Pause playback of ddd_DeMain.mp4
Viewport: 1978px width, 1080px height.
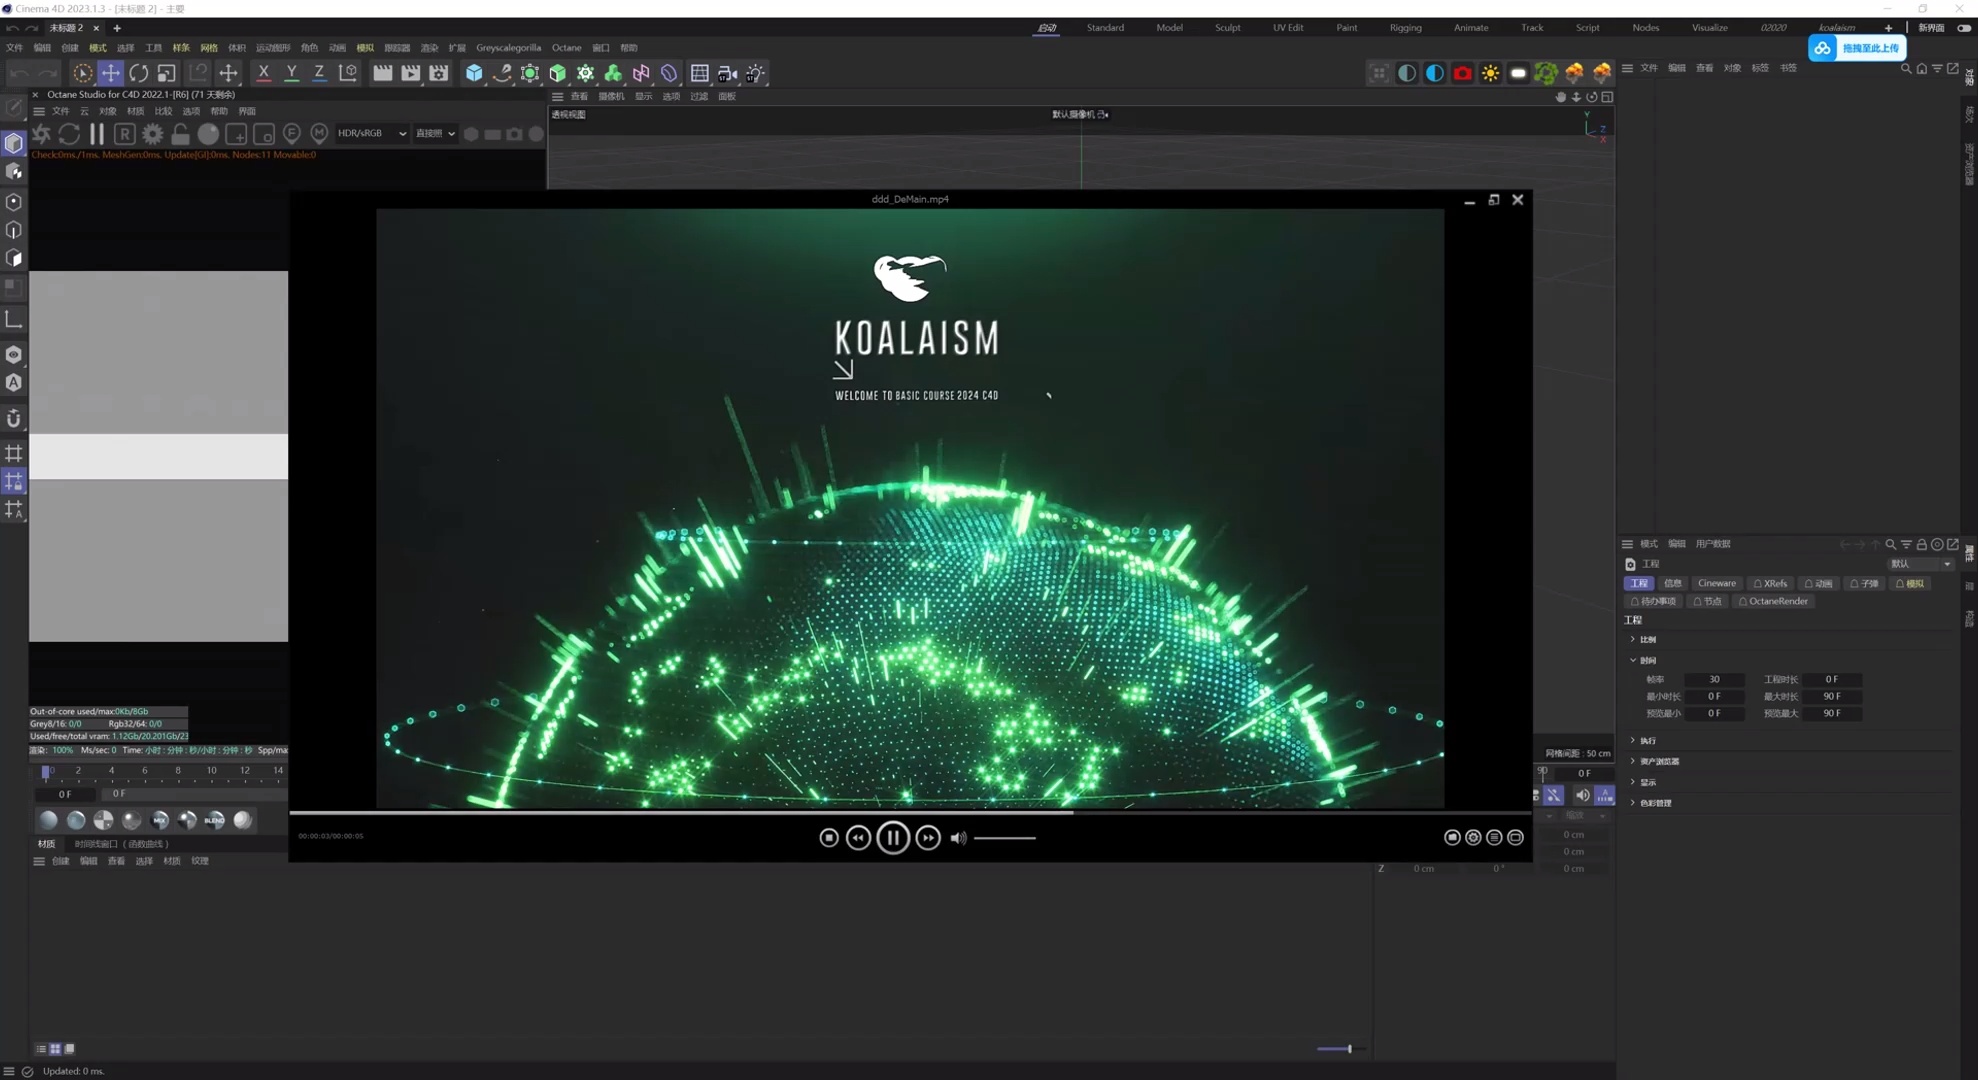pyautogui.click(x=893, y=837)
